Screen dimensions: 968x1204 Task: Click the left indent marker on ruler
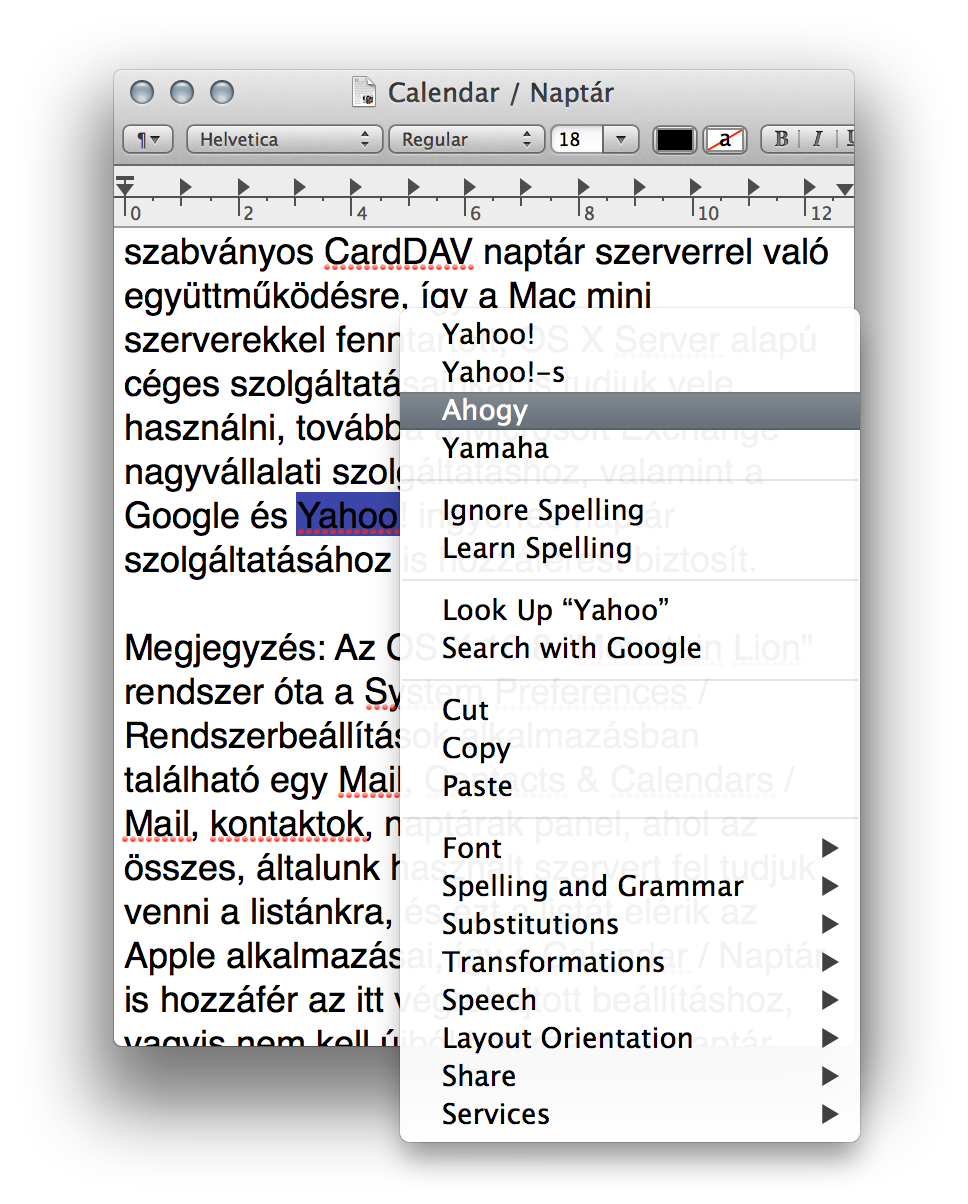coord(125,185)
